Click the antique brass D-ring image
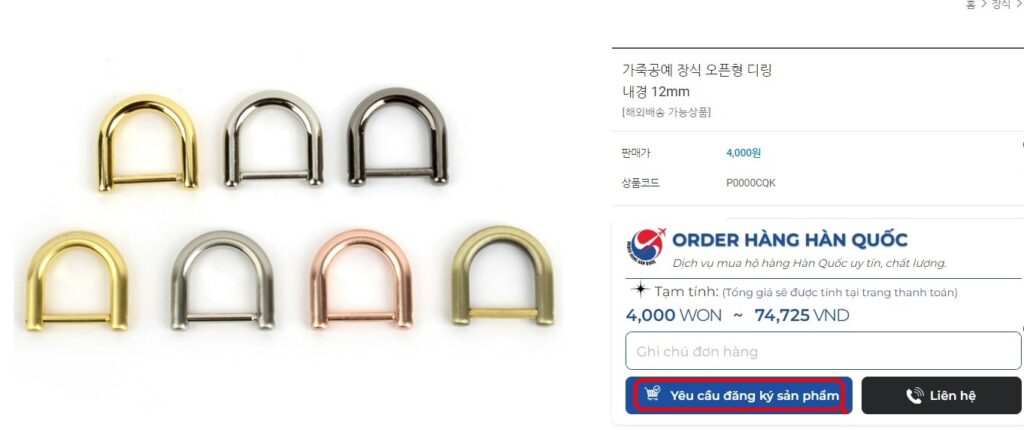Screen dimensions: 1024x430 tap(503, 276)
